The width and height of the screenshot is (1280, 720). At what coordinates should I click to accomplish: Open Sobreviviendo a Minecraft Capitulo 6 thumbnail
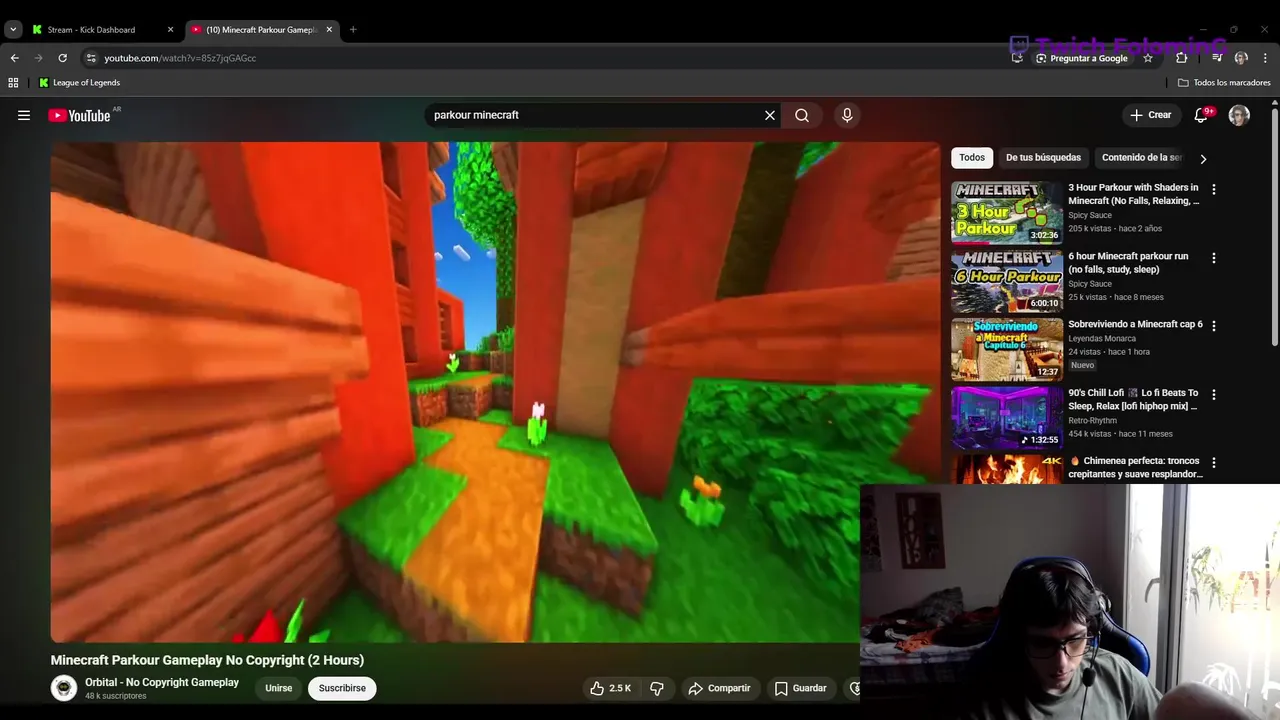(1007, 350)
